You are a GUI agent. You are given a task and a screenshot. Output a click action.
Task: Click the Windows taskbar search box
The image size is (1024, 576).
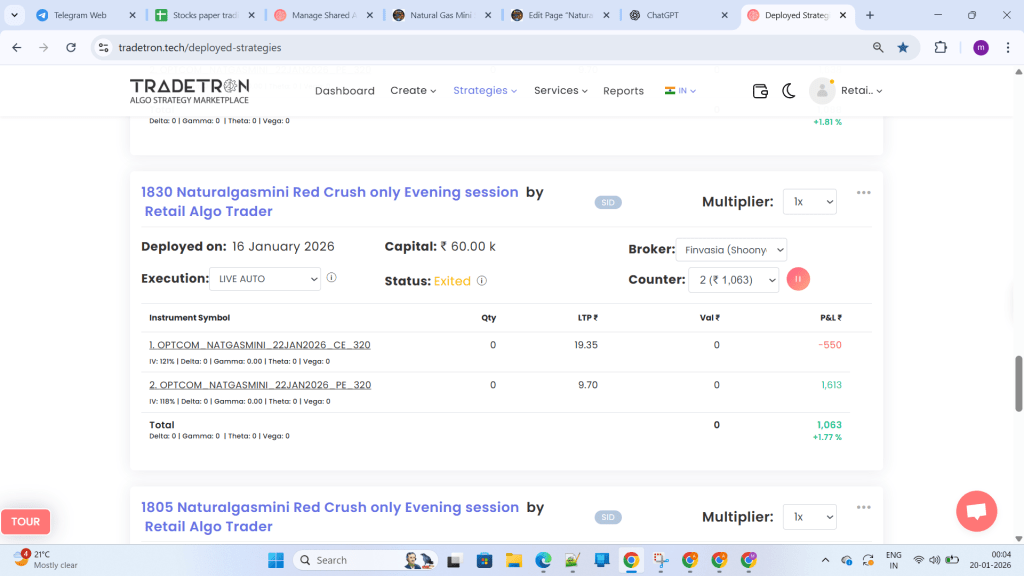click(360, 560)
